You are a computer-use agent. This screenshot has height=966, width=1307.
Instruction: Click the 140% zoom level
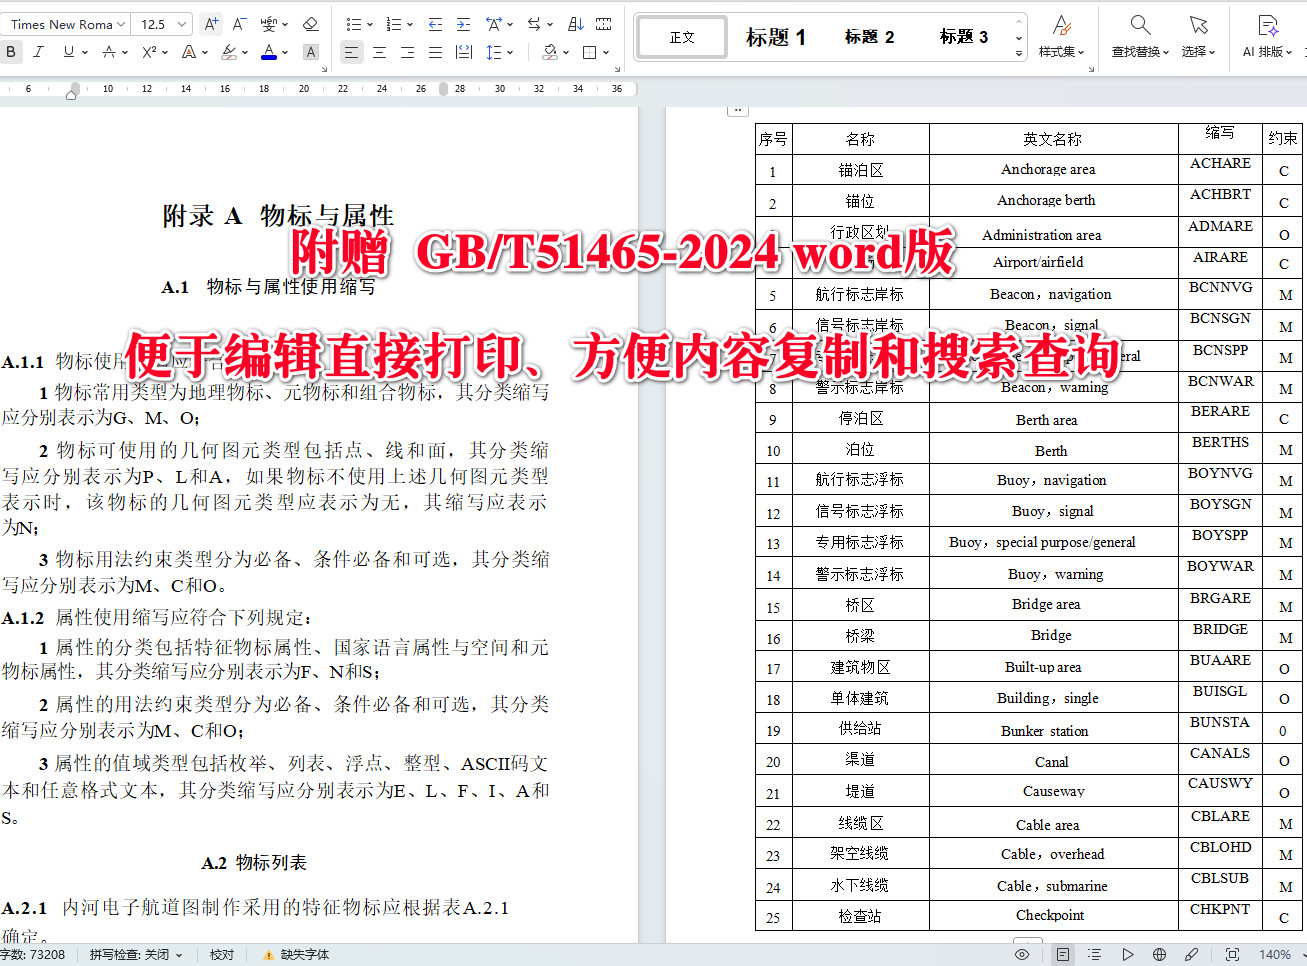coord(1275,954)
